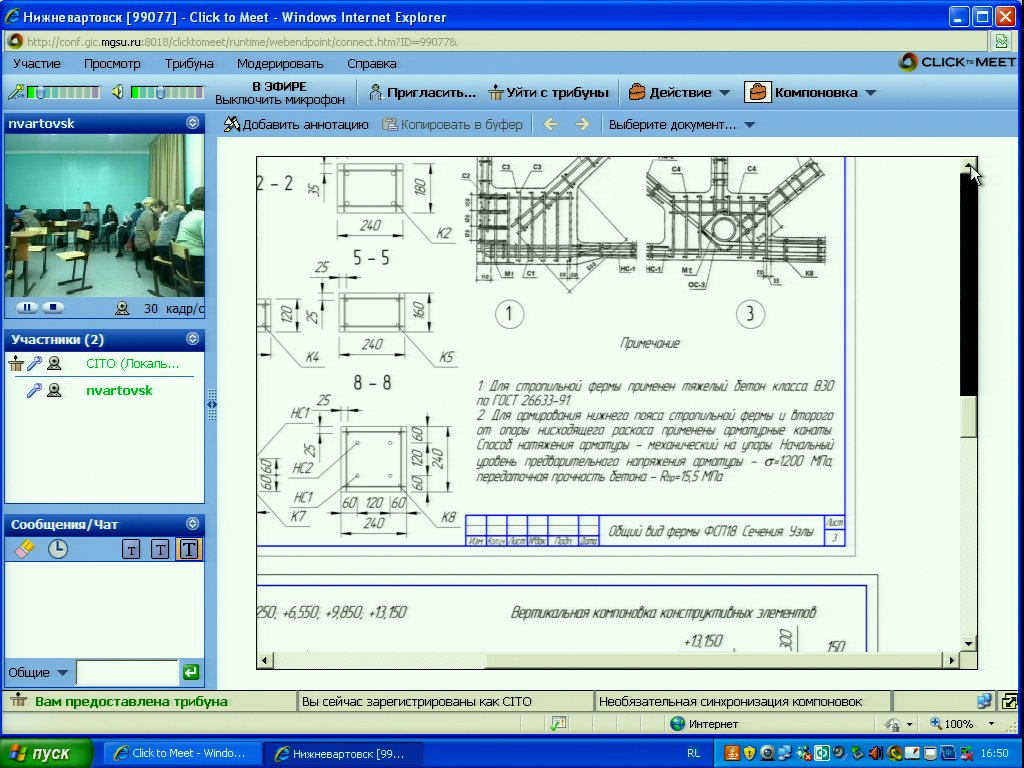Click Добавить аннотацию button
The width and height of the screenshot is (1024, 768).
(x=296, y=124)
